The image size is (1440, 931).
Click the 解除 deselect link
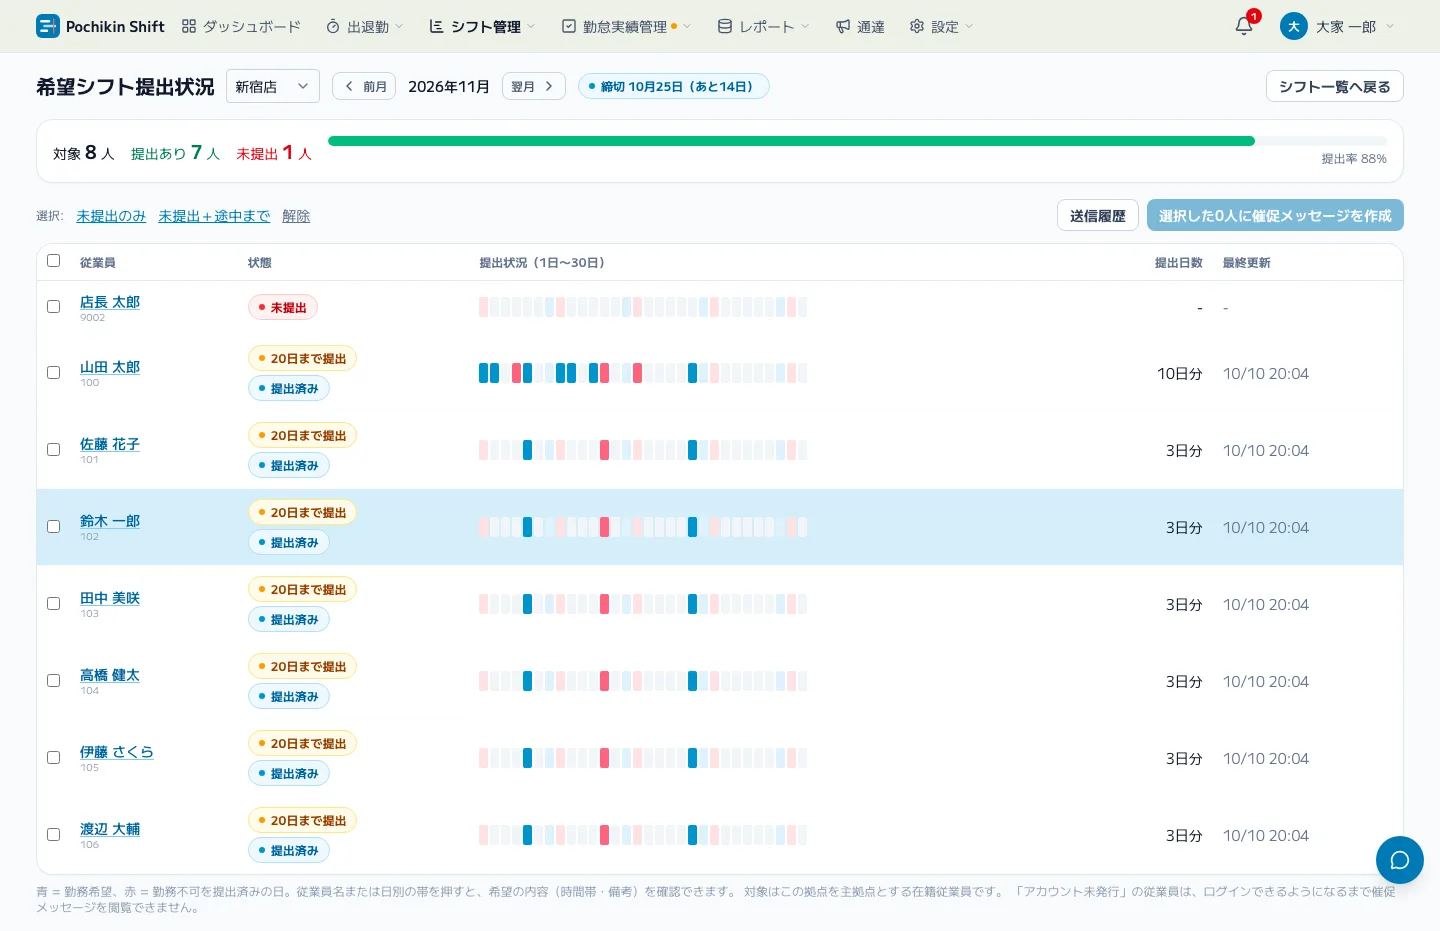click(x=296, y=216)
